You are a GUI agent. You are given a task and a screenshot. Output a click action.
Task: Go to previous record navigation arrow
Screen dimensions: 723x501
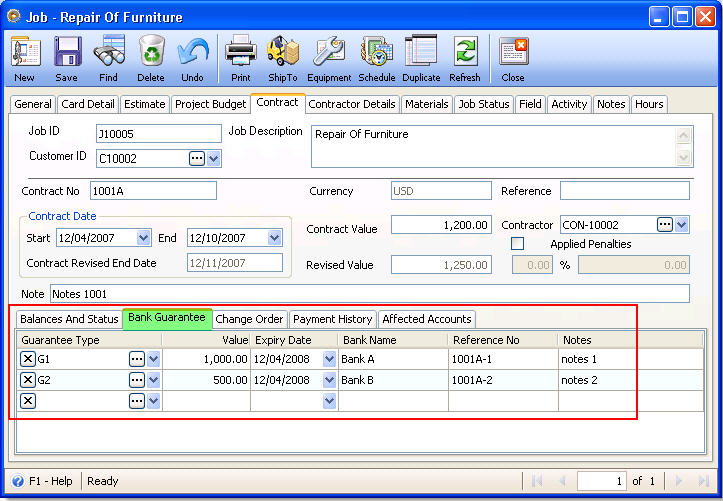(x=562, y=481)
